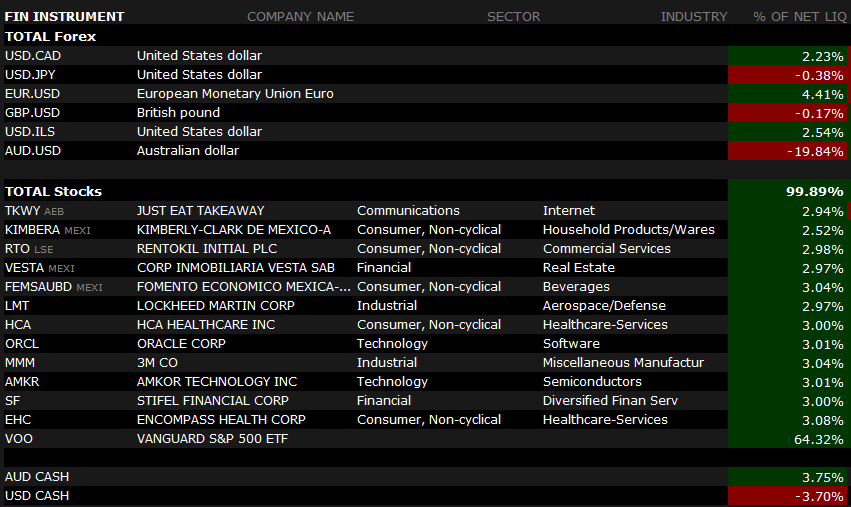Select the USD CASH row
The height and width of the screenshot is (507, 851).
[426, 496]
